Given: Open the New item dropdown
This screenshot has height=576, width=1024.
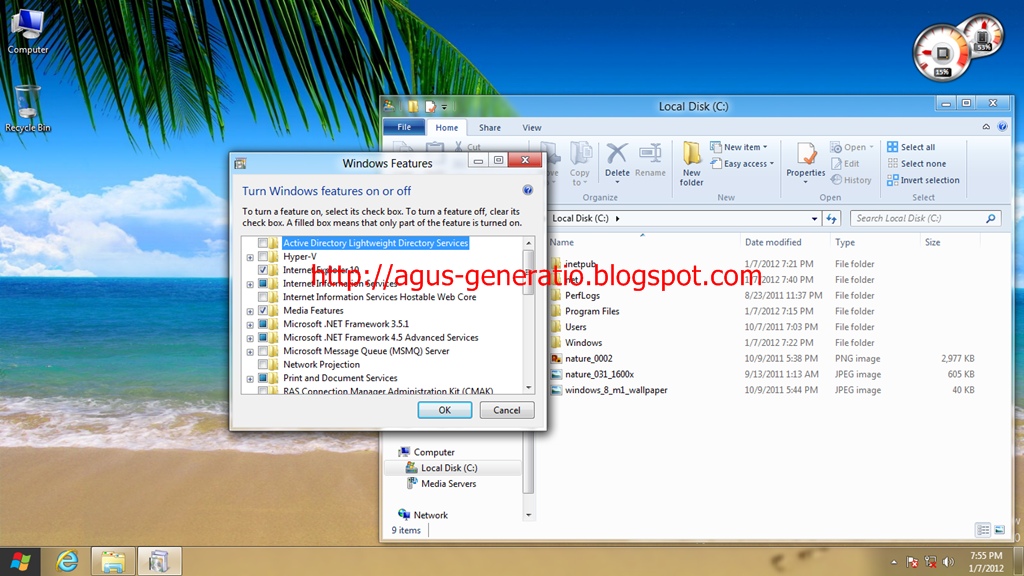Looking at the screenshot, I should 739,147.
